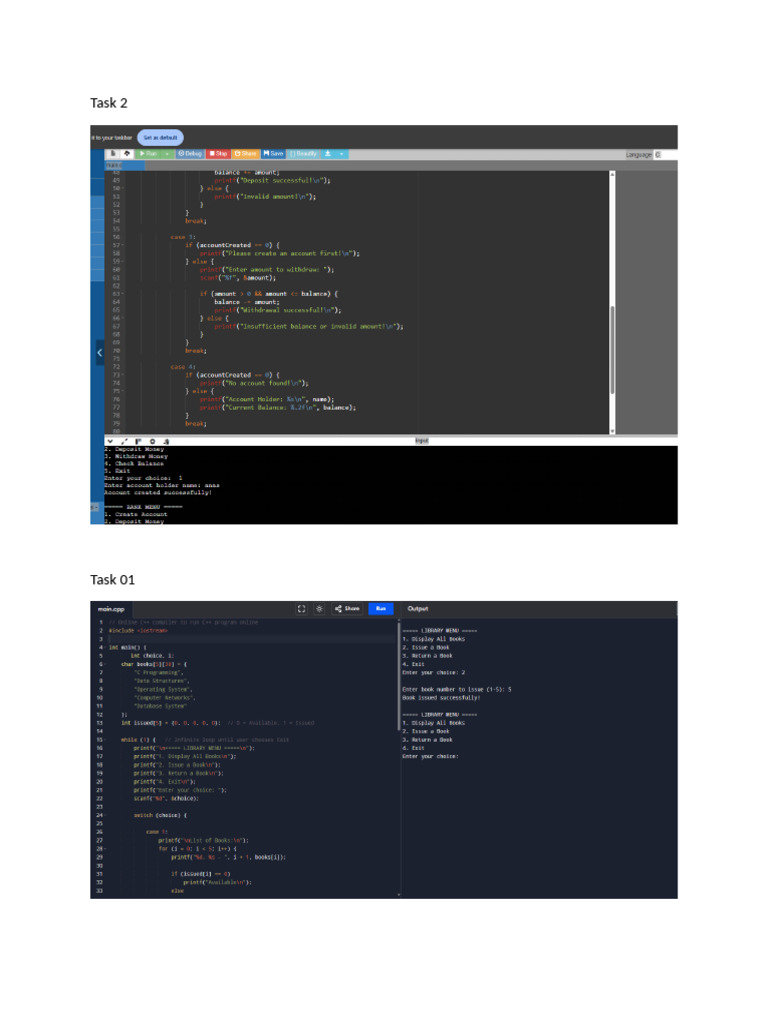The width and height of the screenshot is (768, 1024).
Task: Click the scrollbar between editor and output
Action: (398, 676)
